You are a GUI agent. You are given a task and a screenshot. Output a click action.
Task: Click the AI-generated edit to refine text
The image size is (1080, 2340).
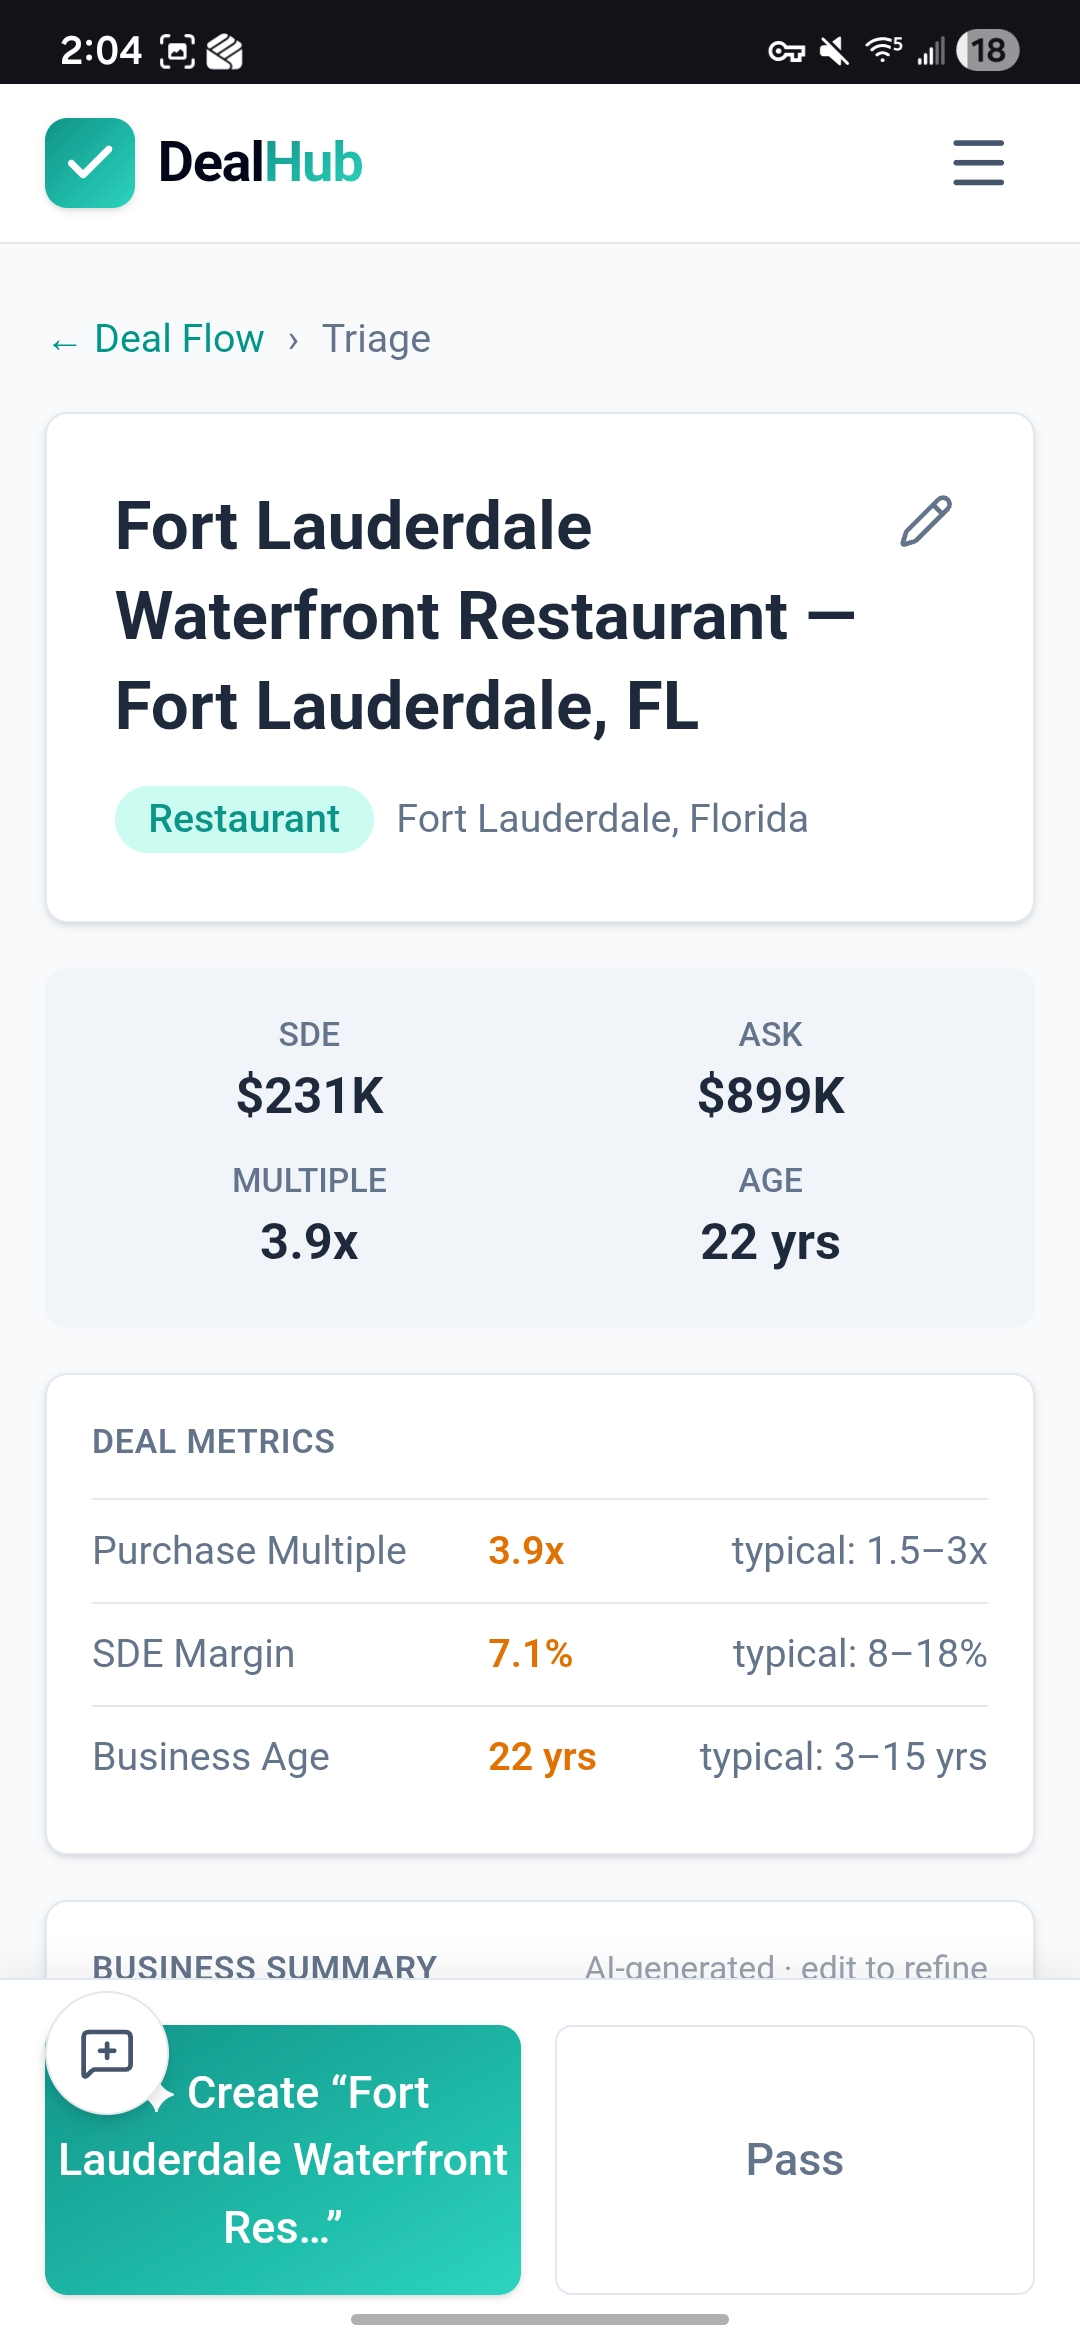tap(786, 1966)
